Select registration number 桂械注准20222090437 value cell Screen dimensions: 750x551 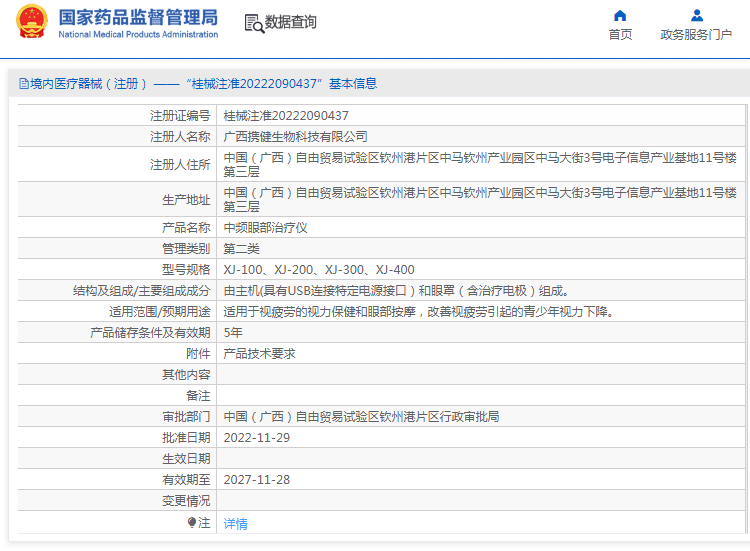286,116
